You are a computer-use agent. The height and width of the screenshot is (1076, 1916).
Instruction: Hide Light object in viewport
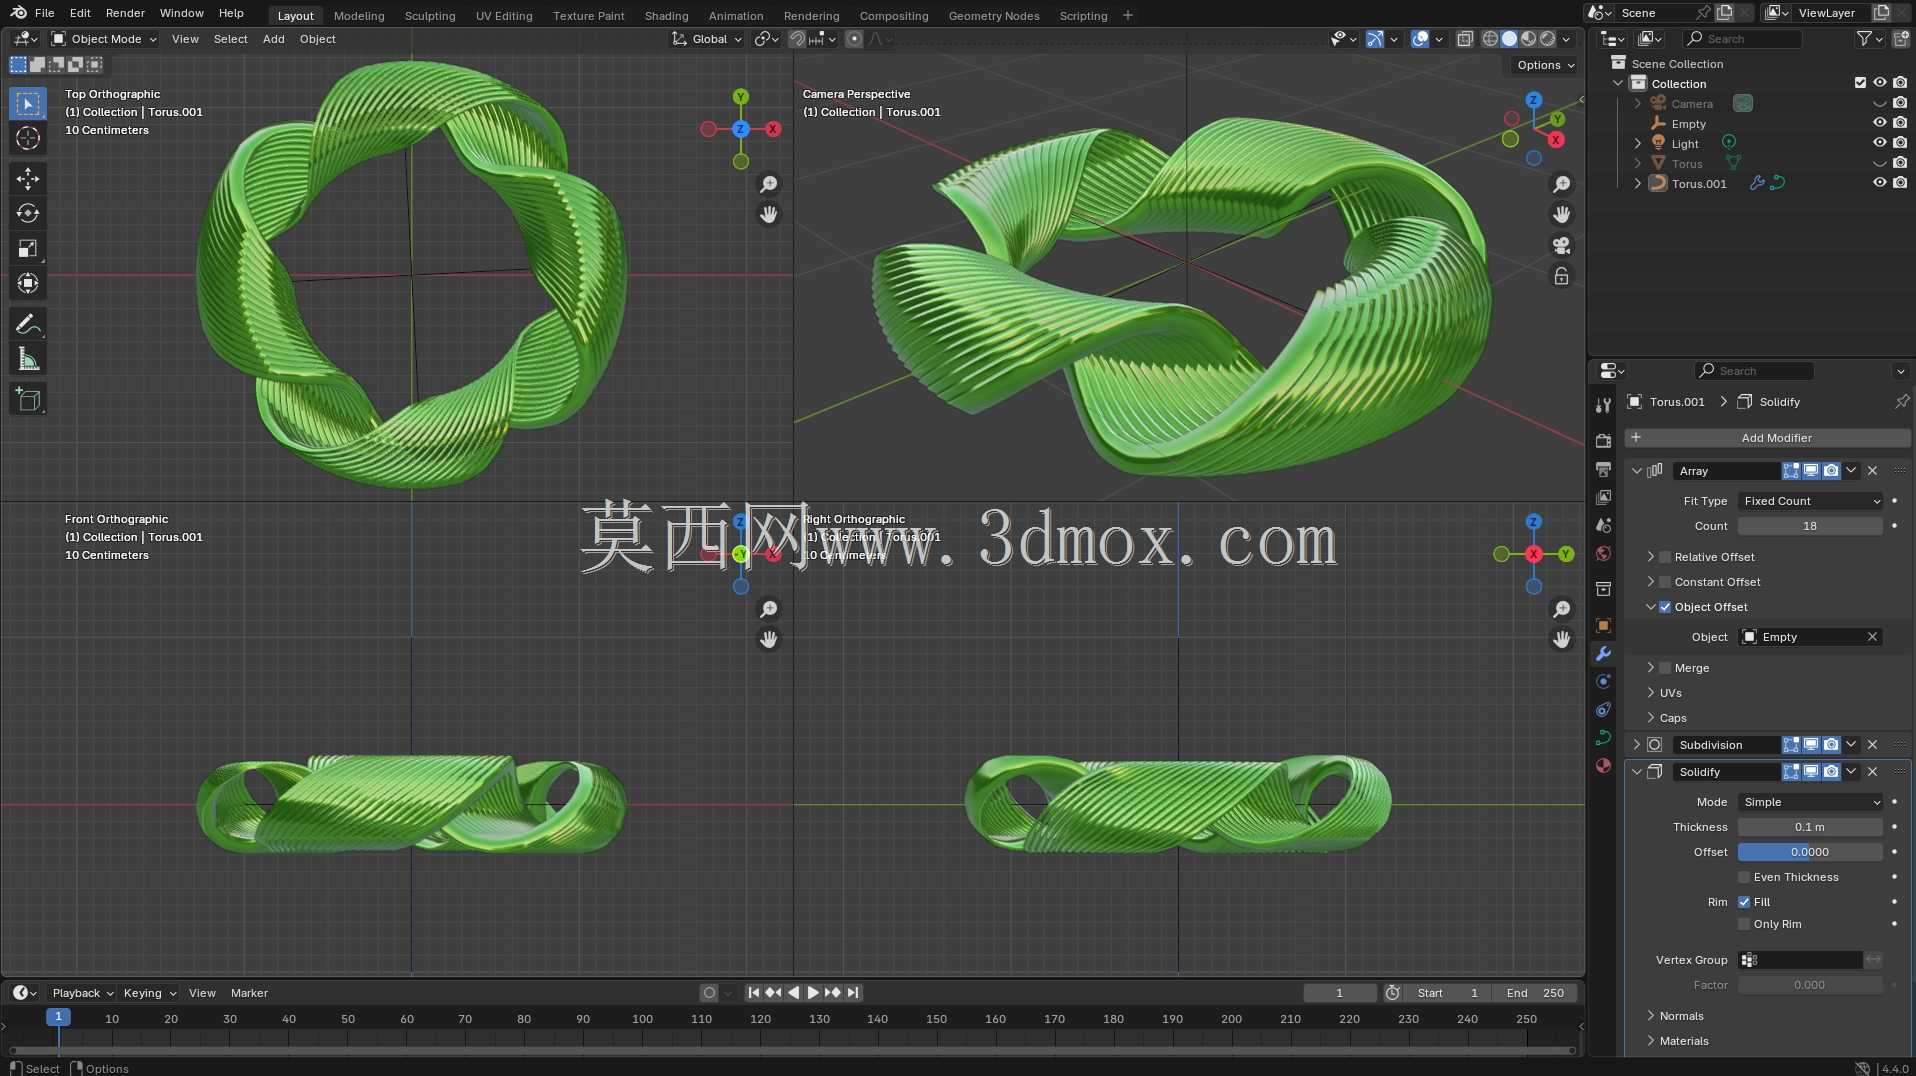click(x=1880, y=143)
